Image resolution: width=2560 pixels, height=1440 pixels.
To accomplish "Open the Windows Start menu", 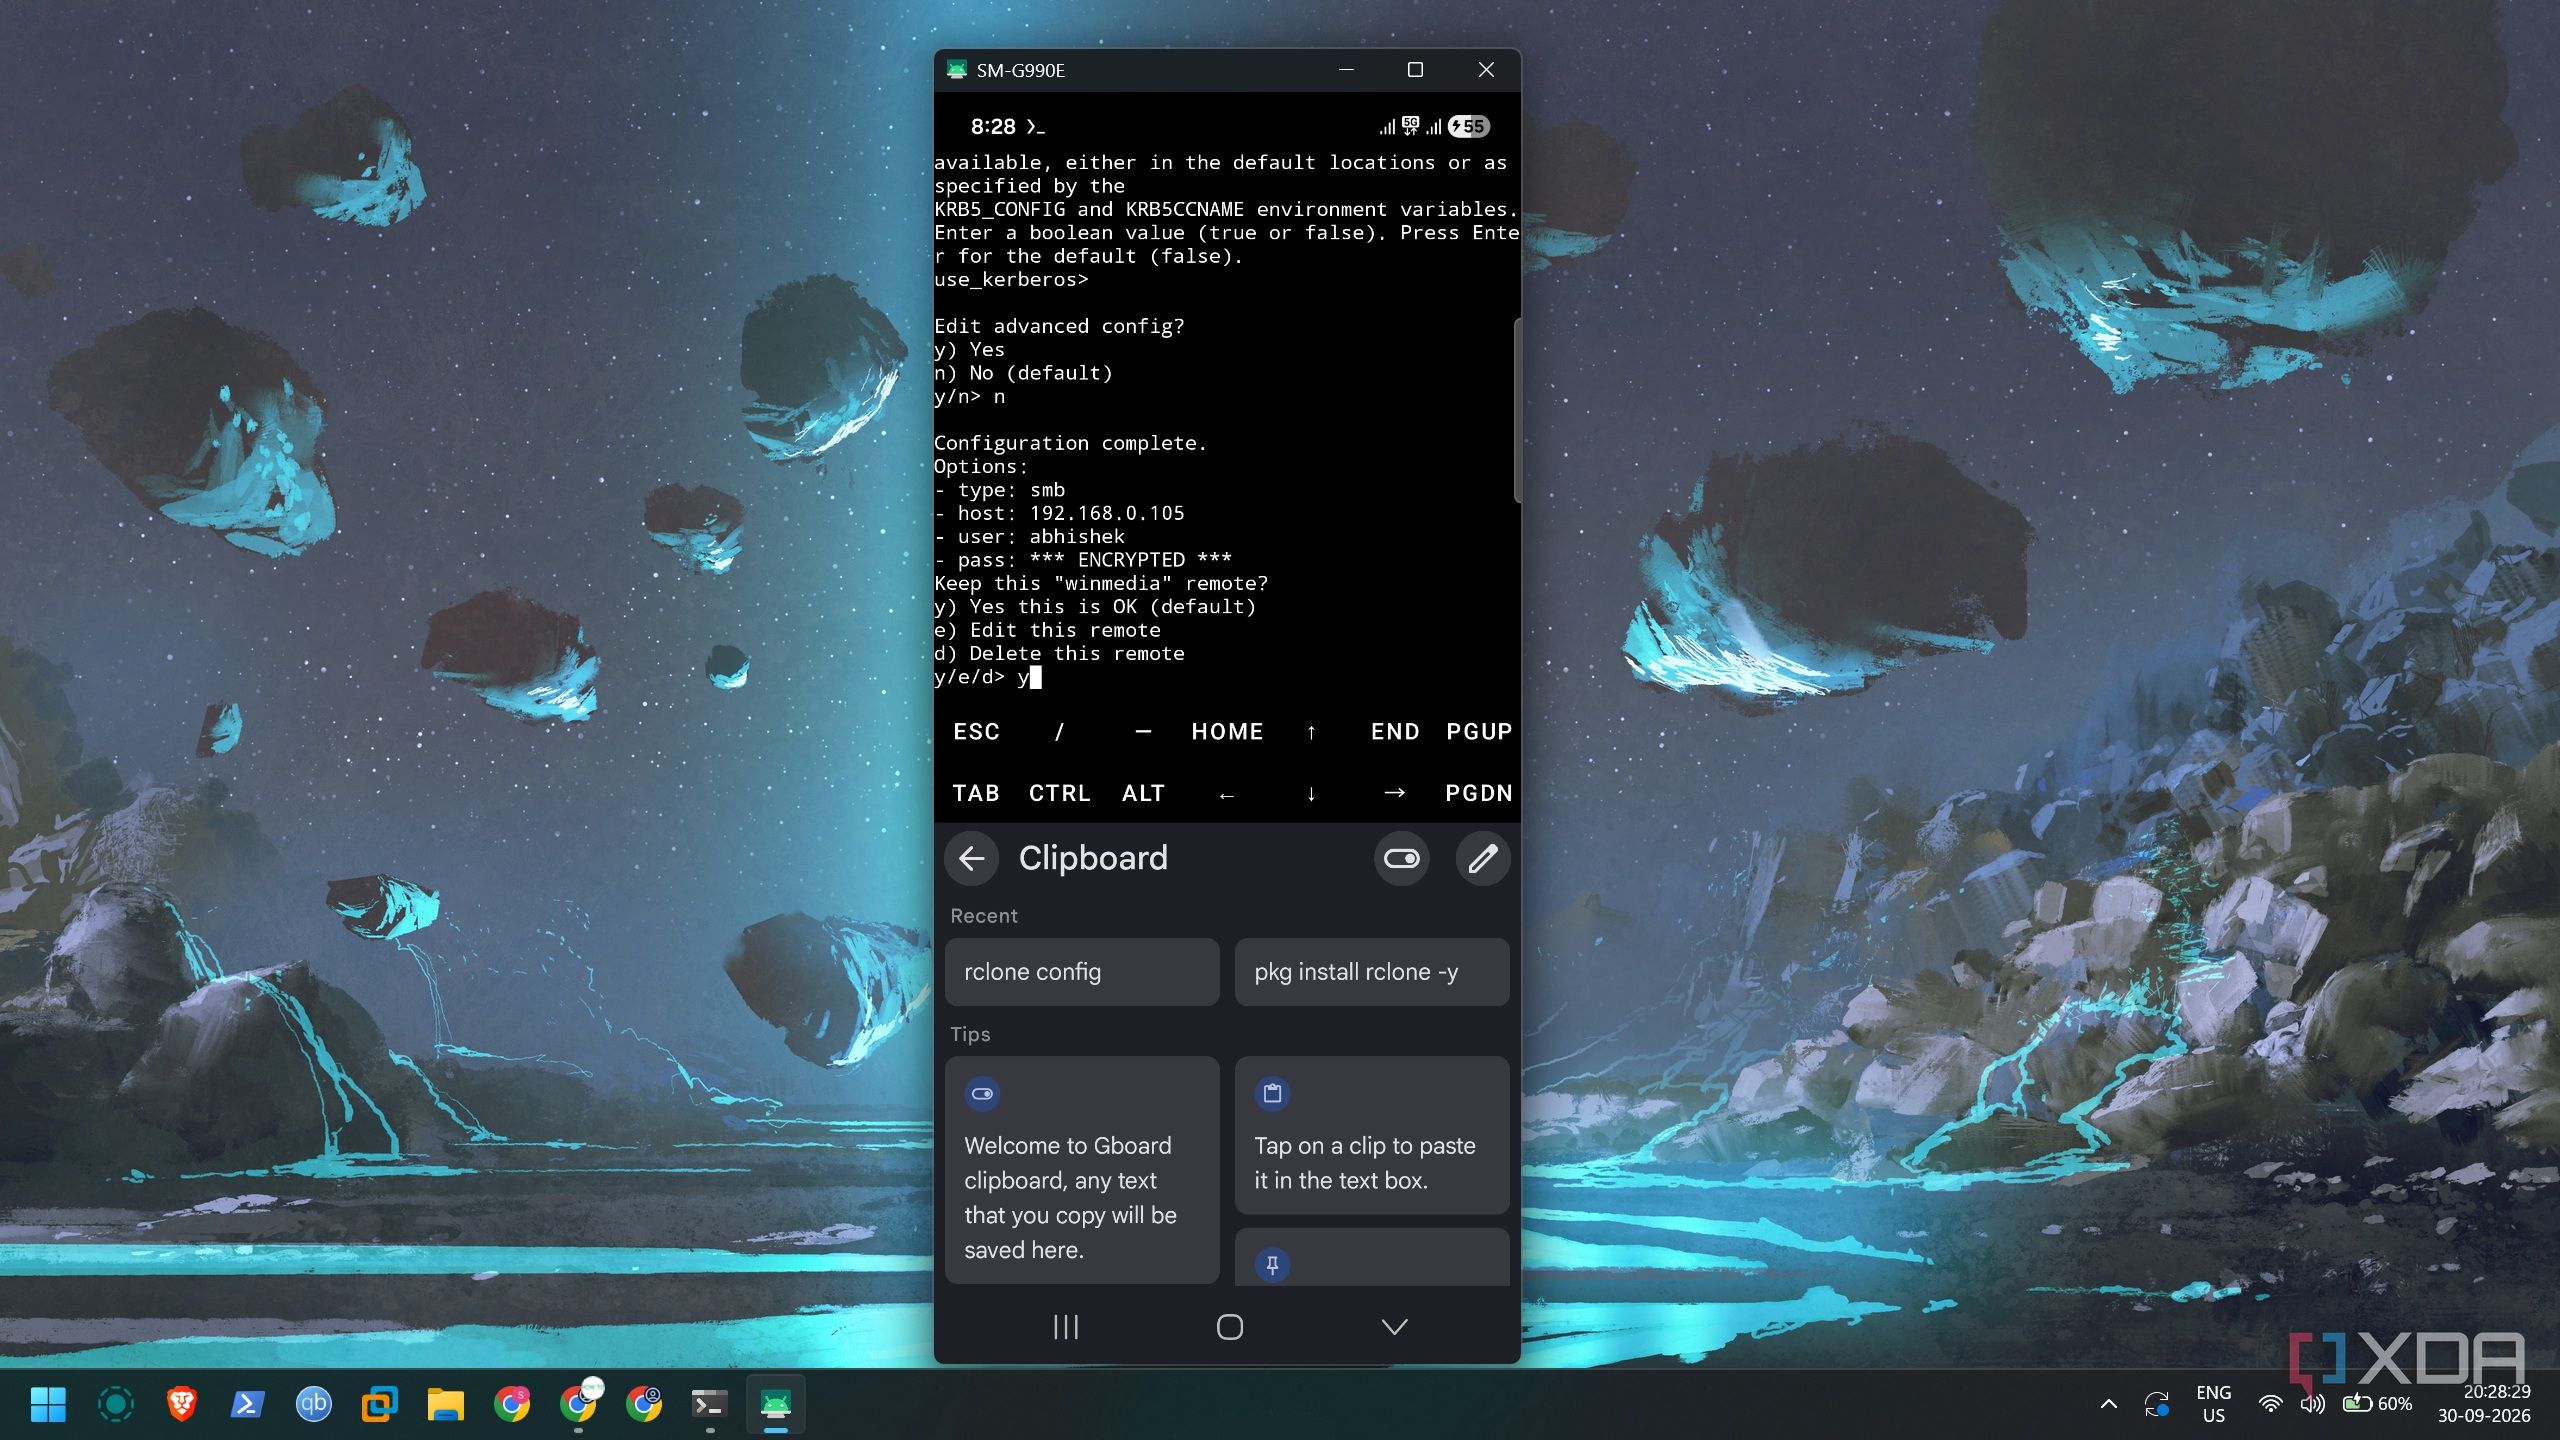I will click(48, 1404).
